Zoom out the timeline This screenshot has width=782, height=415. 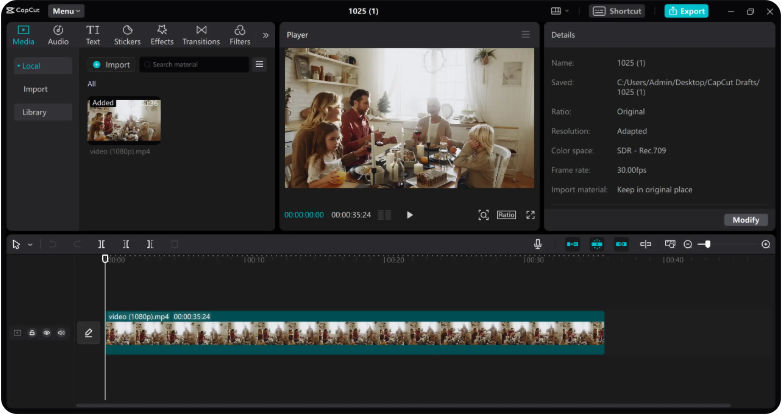coord(688,244)
